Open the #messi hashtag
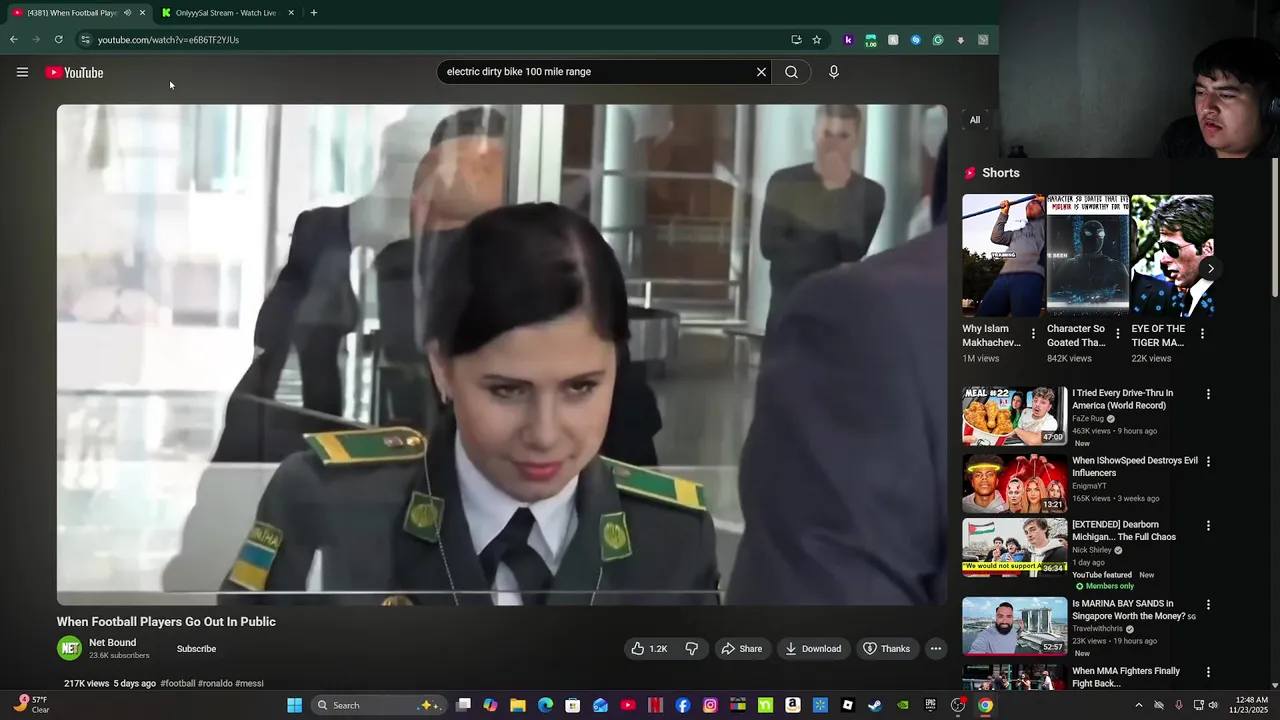Screen dimensions: 1280x720 pos(249,684)
